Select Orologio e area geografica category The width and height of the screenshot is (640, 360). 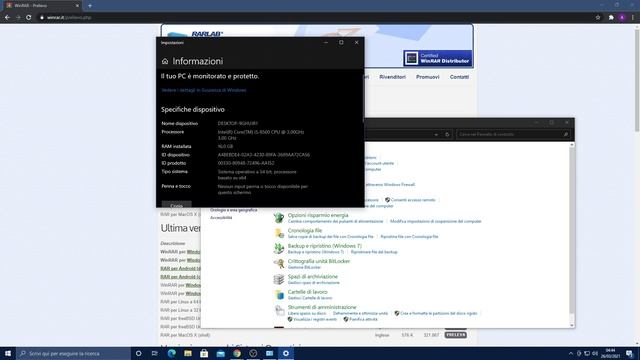pos(233,210)
